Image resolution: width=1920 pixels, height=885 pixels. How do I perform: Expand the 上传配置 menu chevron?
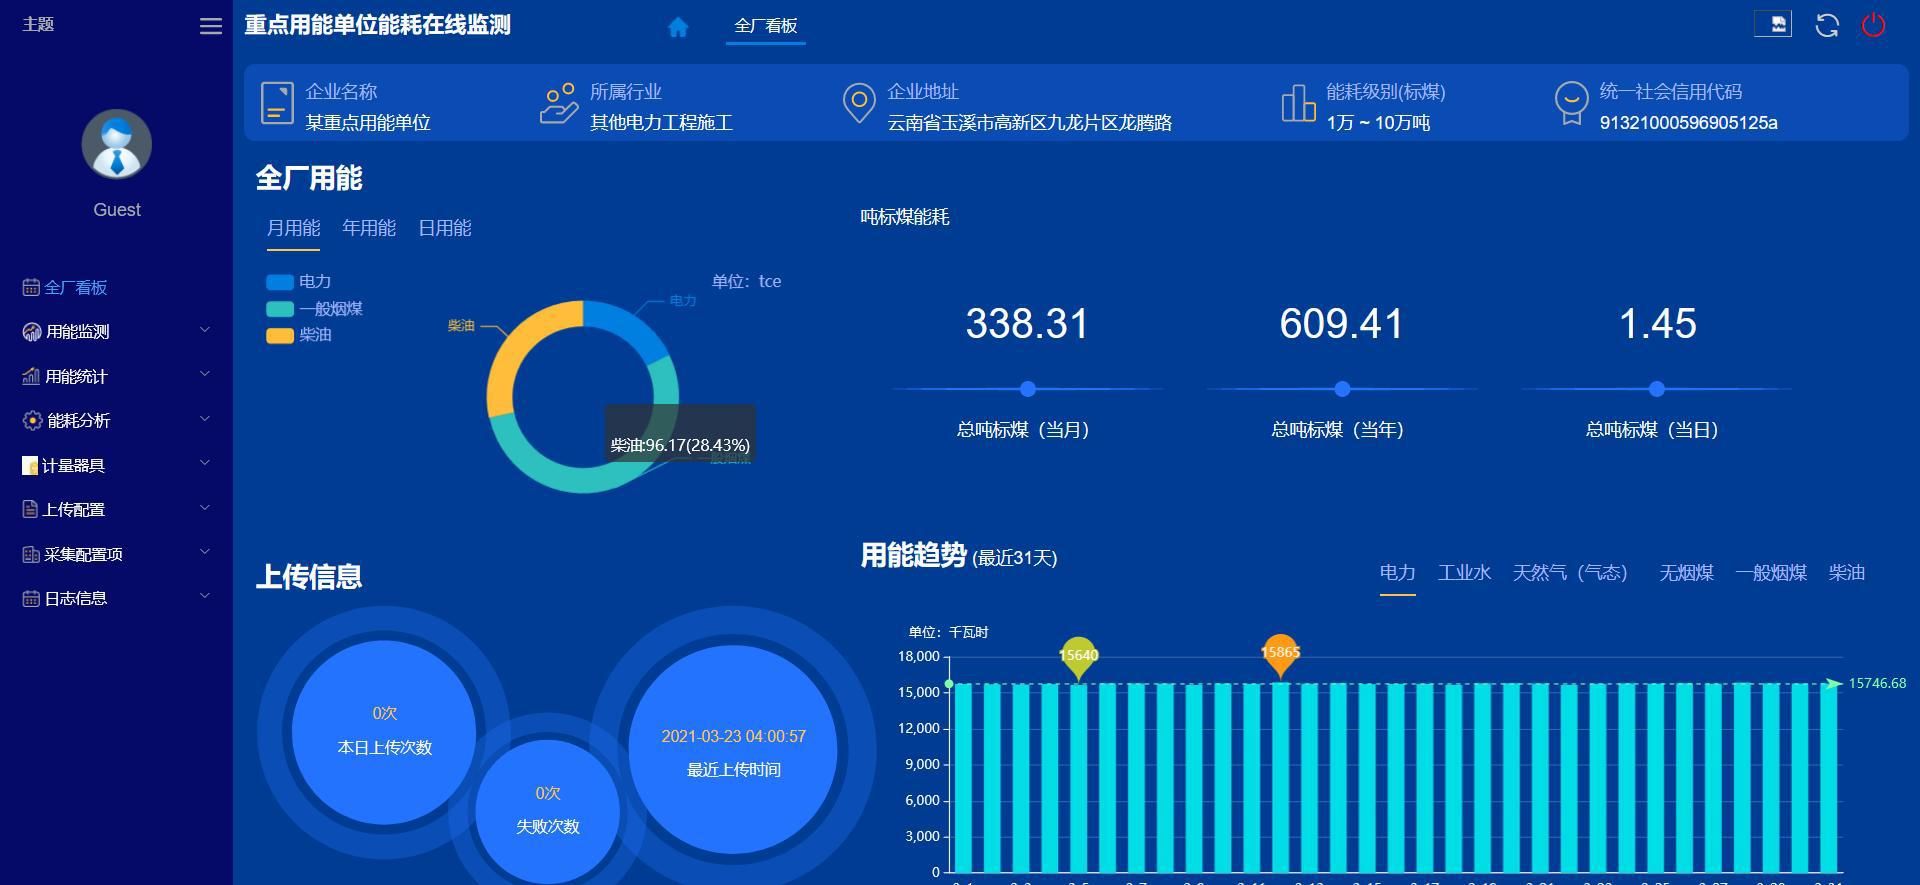(x=204, y=508)
